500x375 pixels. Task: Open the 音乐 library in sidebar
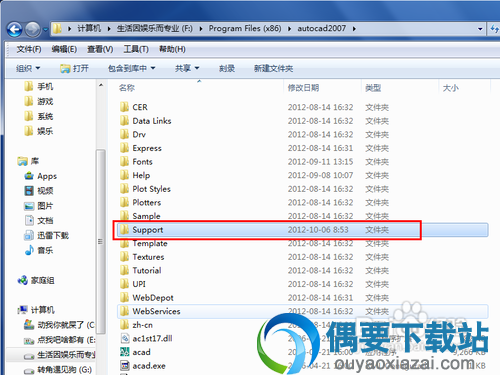[45, 250]
